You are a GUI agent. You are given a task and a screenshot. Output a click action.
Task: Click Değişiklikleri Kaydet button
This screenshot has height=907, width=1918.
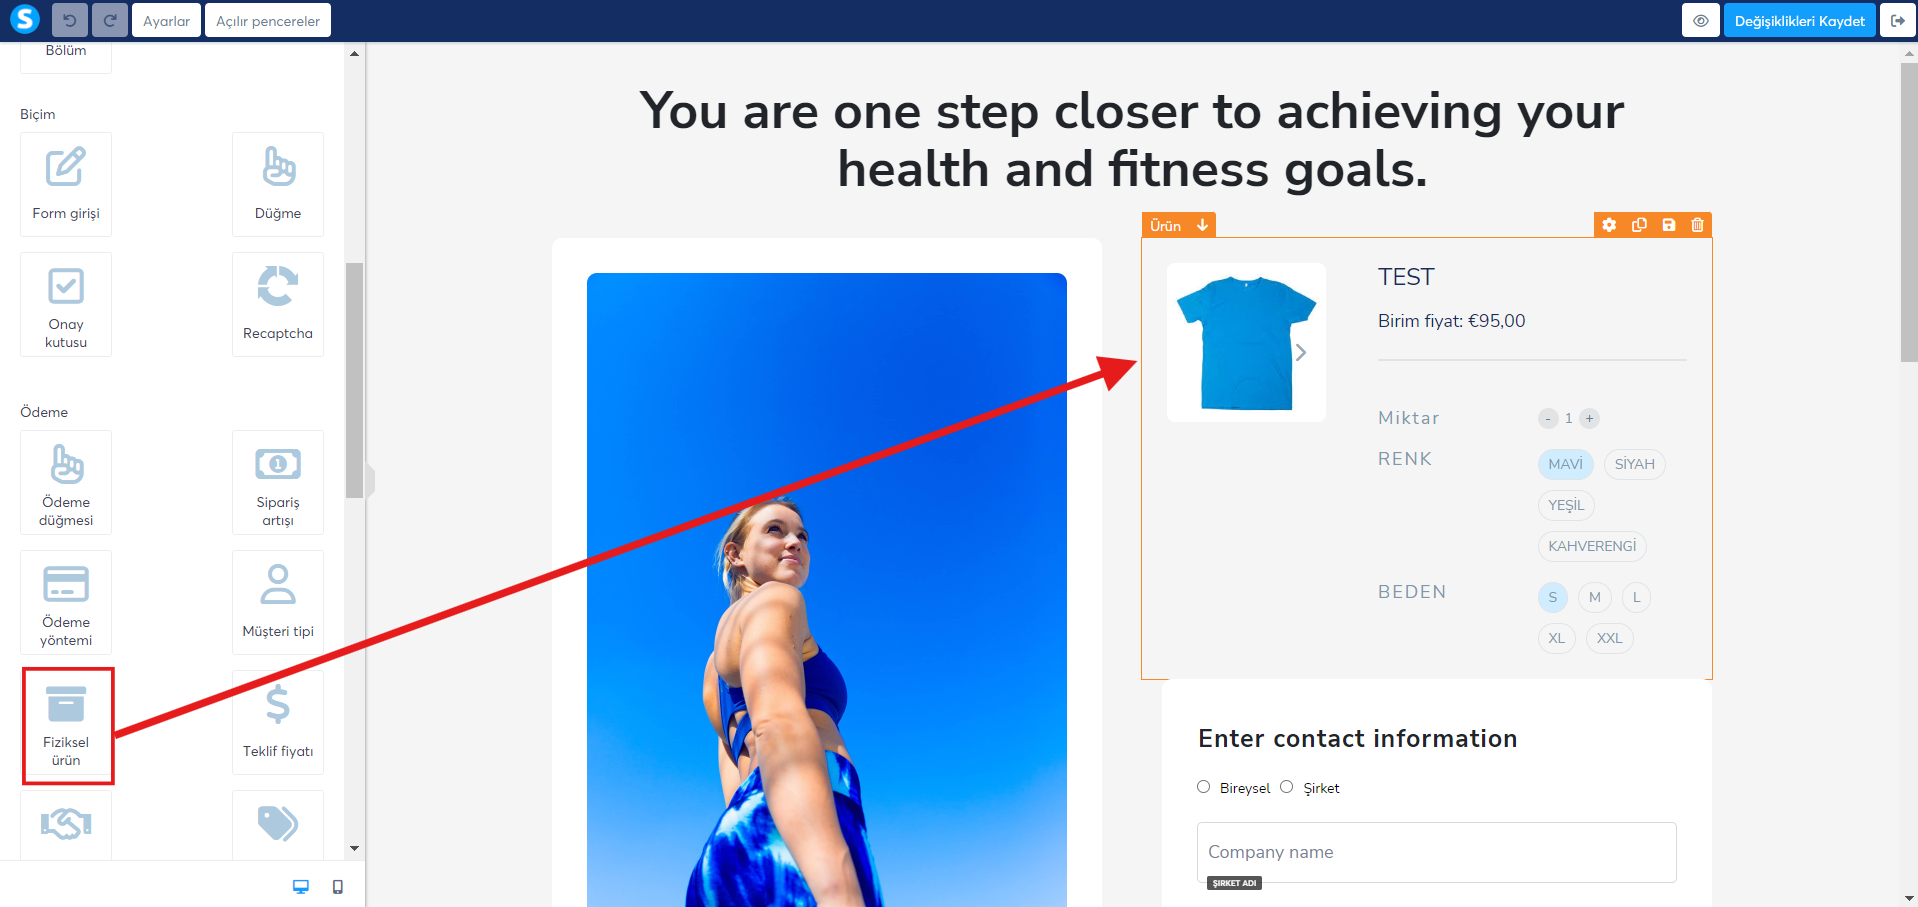(x=1799, y=20)
